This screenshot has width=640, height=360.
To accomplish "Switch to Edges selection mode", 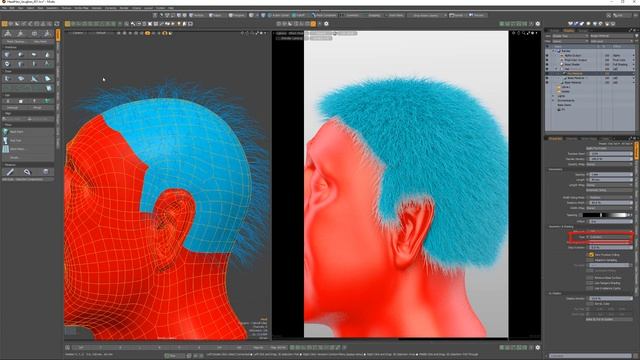I will 216,15.
